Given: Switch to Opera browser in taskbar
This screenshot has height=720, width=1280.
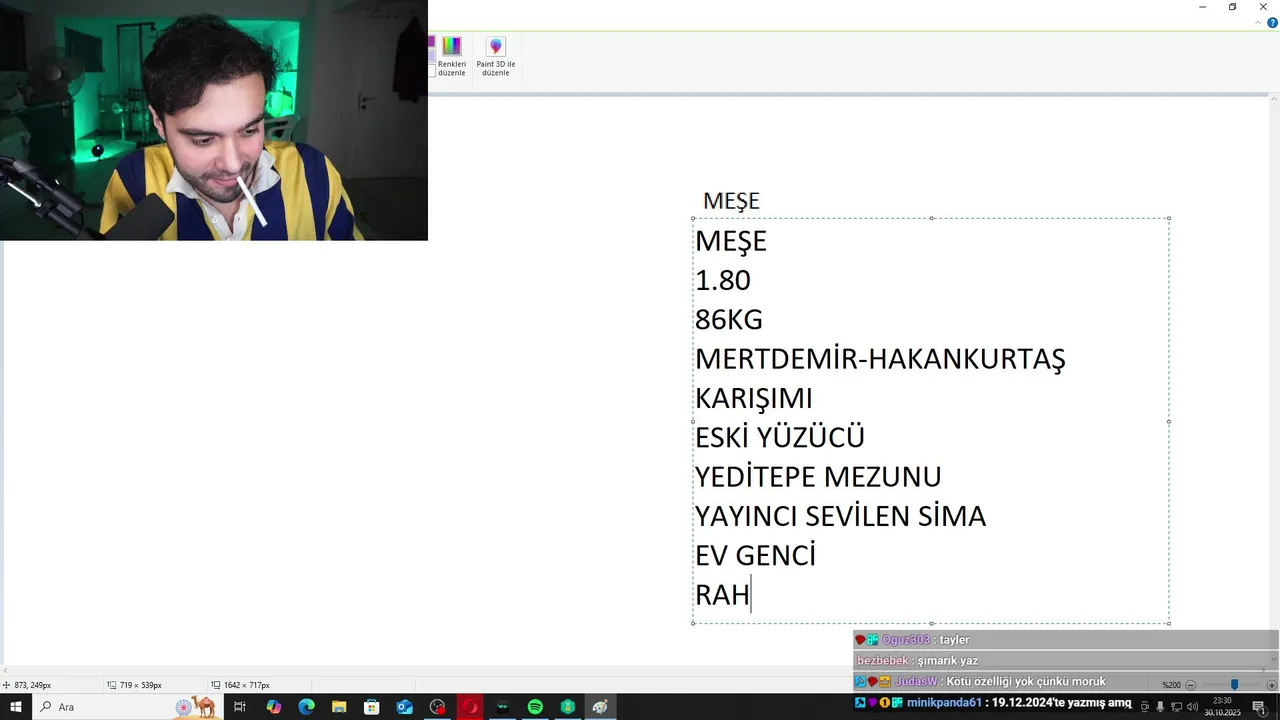Looking at the screenshot, I should (x=470, y=707).
